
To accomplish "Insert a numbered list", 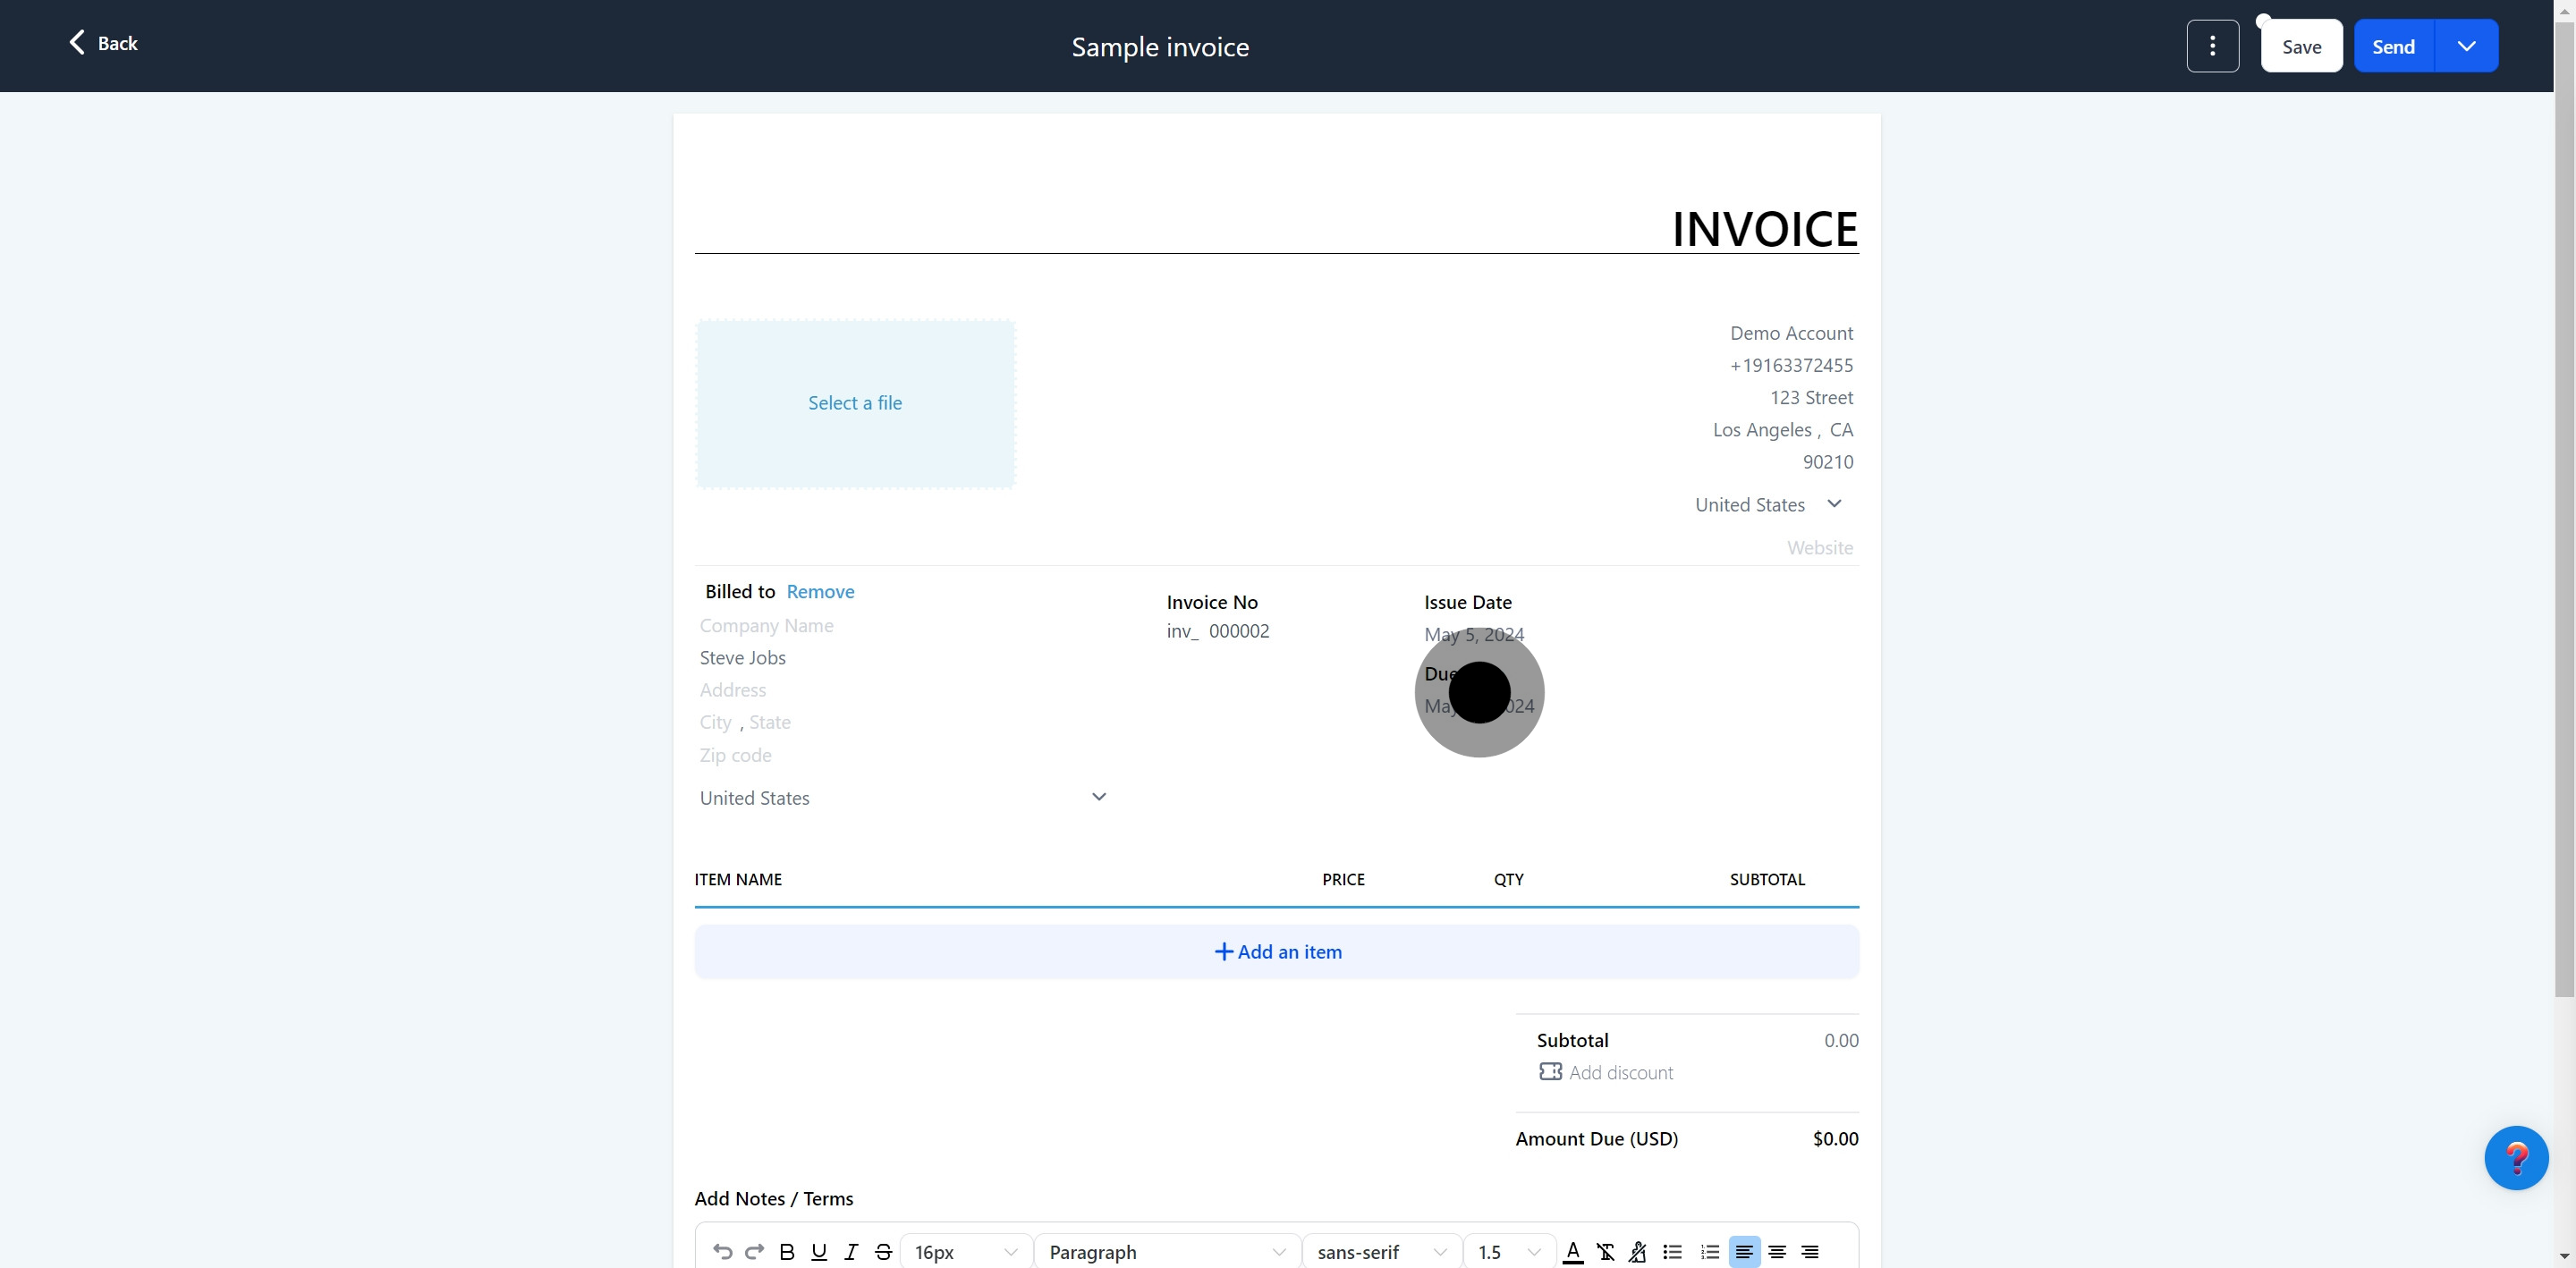I will [x=1709, y=1251].
